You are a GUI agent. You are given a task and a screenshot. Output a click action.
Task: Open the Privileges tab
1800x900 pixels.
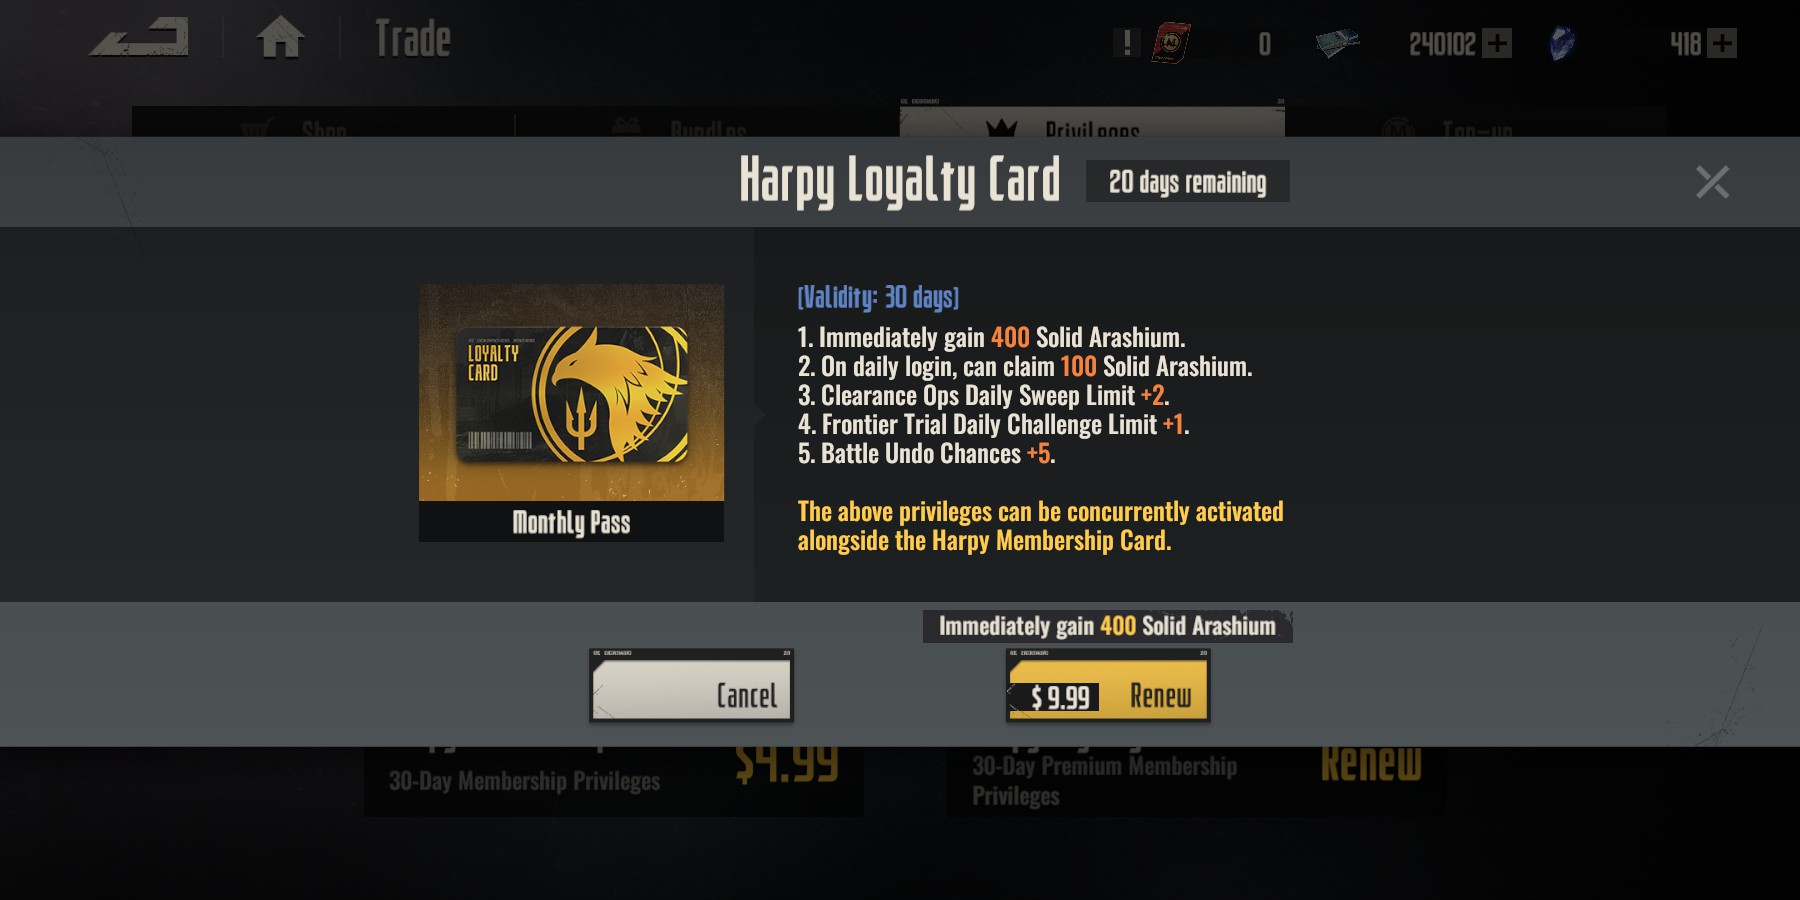pos(1092,123)
